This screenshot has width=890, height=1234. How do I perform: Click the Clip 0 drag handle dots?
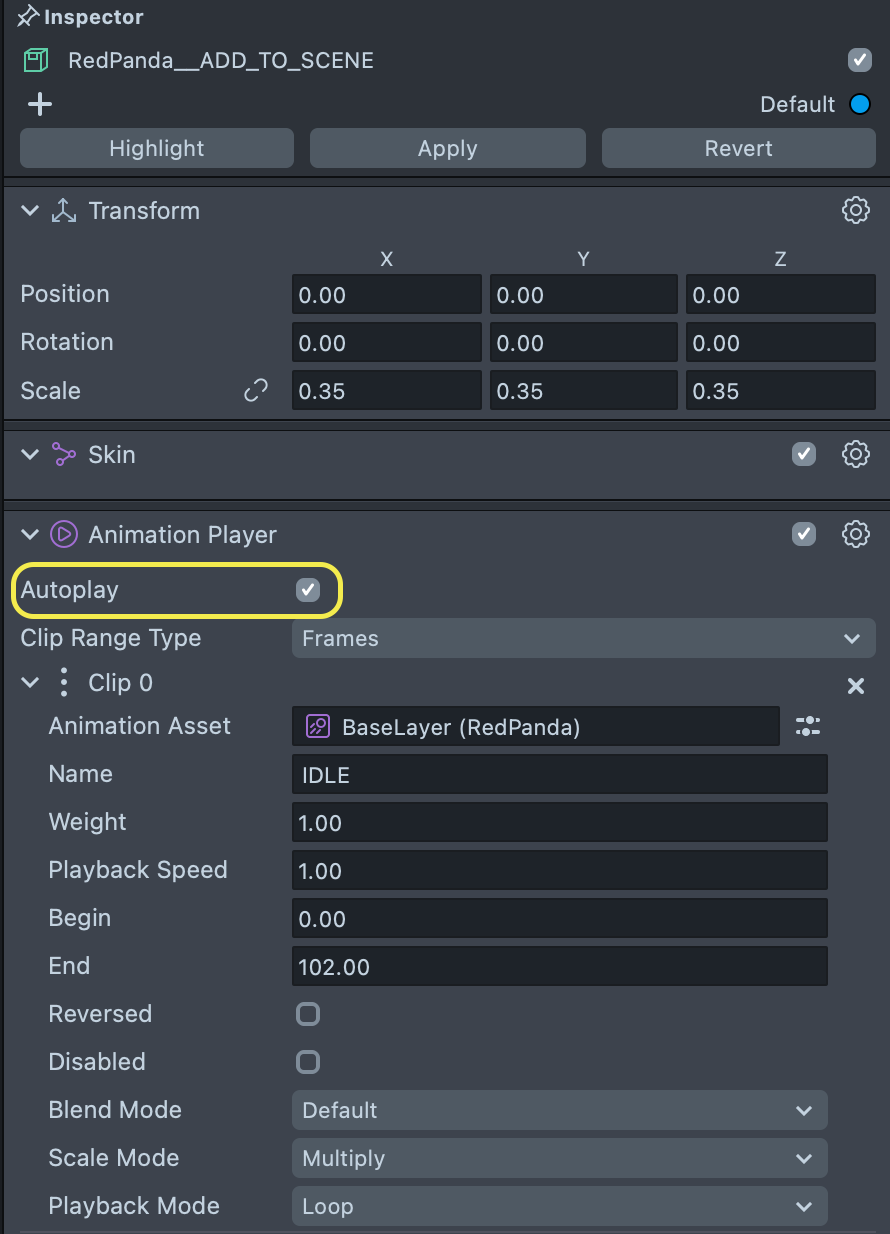pyautogui.click(x=64, y=683)
